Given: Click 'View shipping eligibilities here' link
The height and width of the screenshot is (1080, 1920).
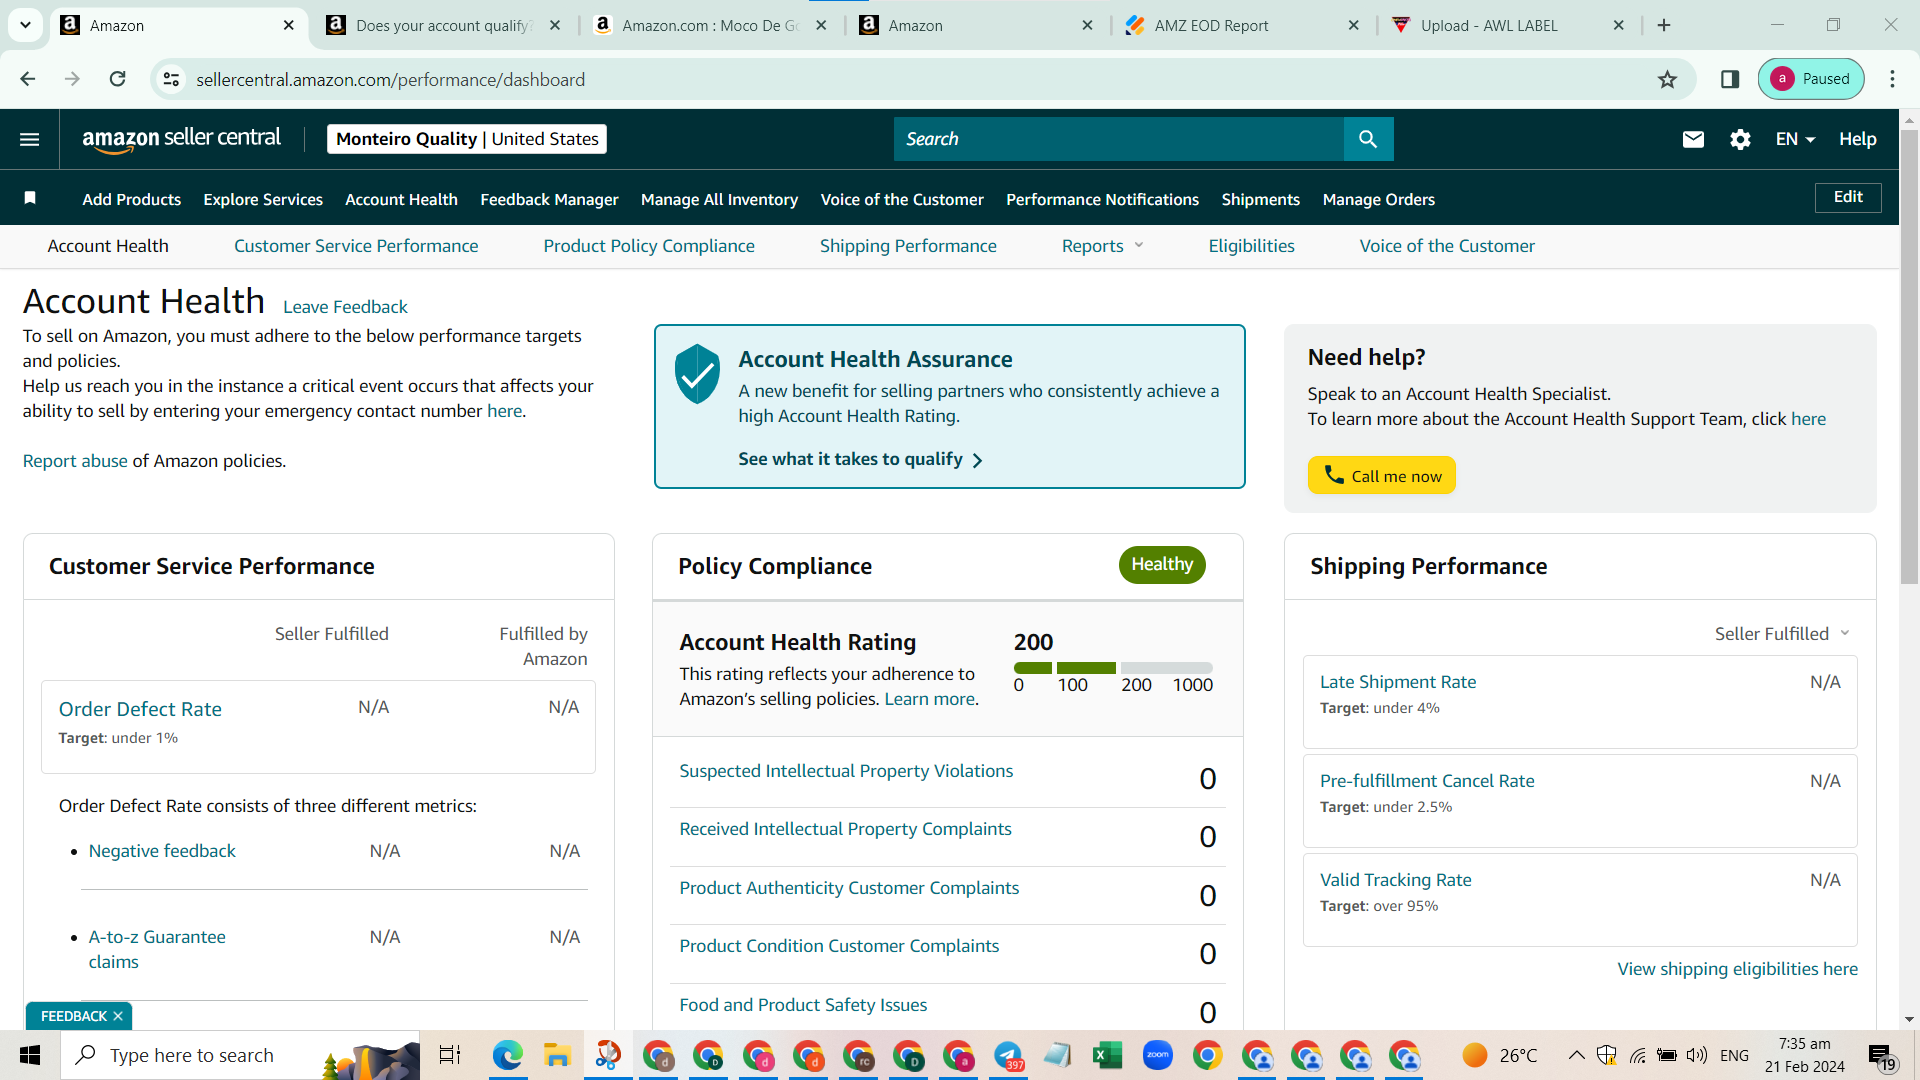Looking at the screenshot, I should pos(1738,969).
